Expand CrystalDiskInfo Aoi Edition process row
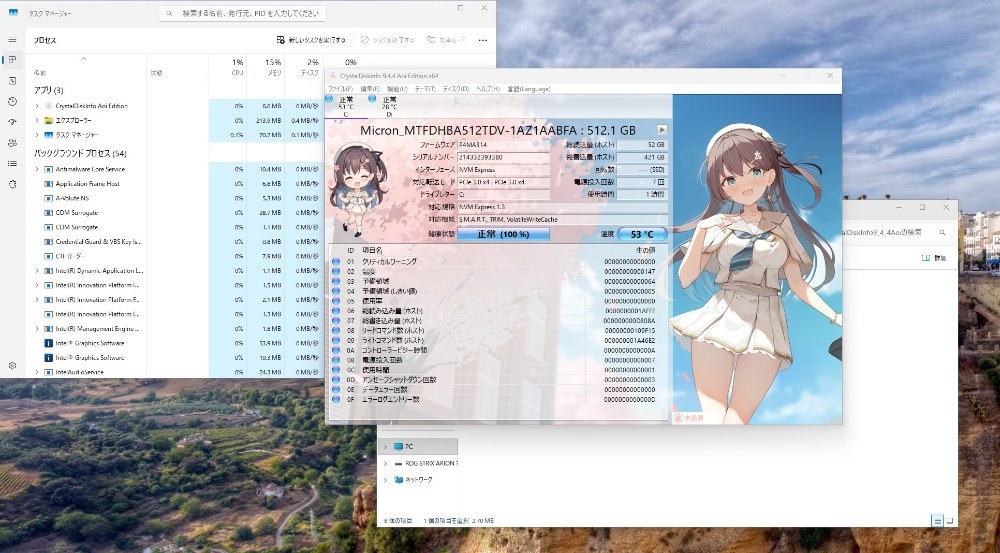 pyautogui.click(x=36, y=106)
